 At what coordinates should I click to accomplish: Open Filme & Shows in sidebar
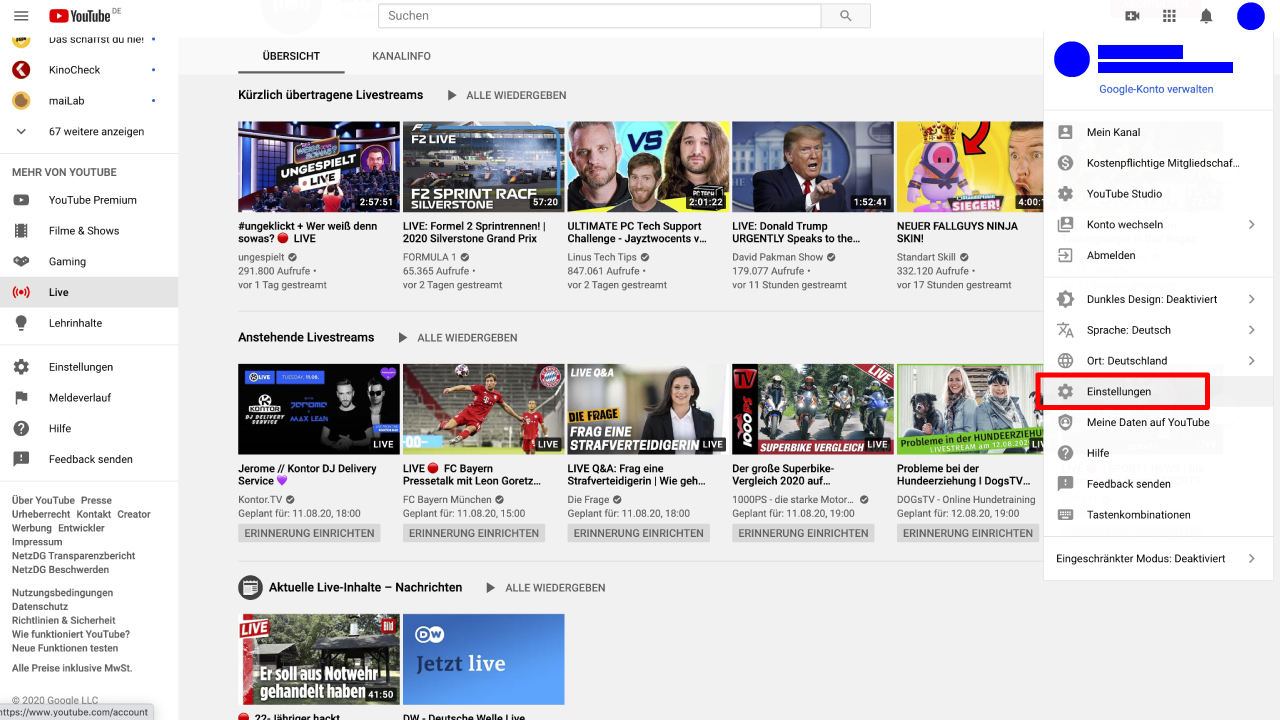(x=89, y=231)
